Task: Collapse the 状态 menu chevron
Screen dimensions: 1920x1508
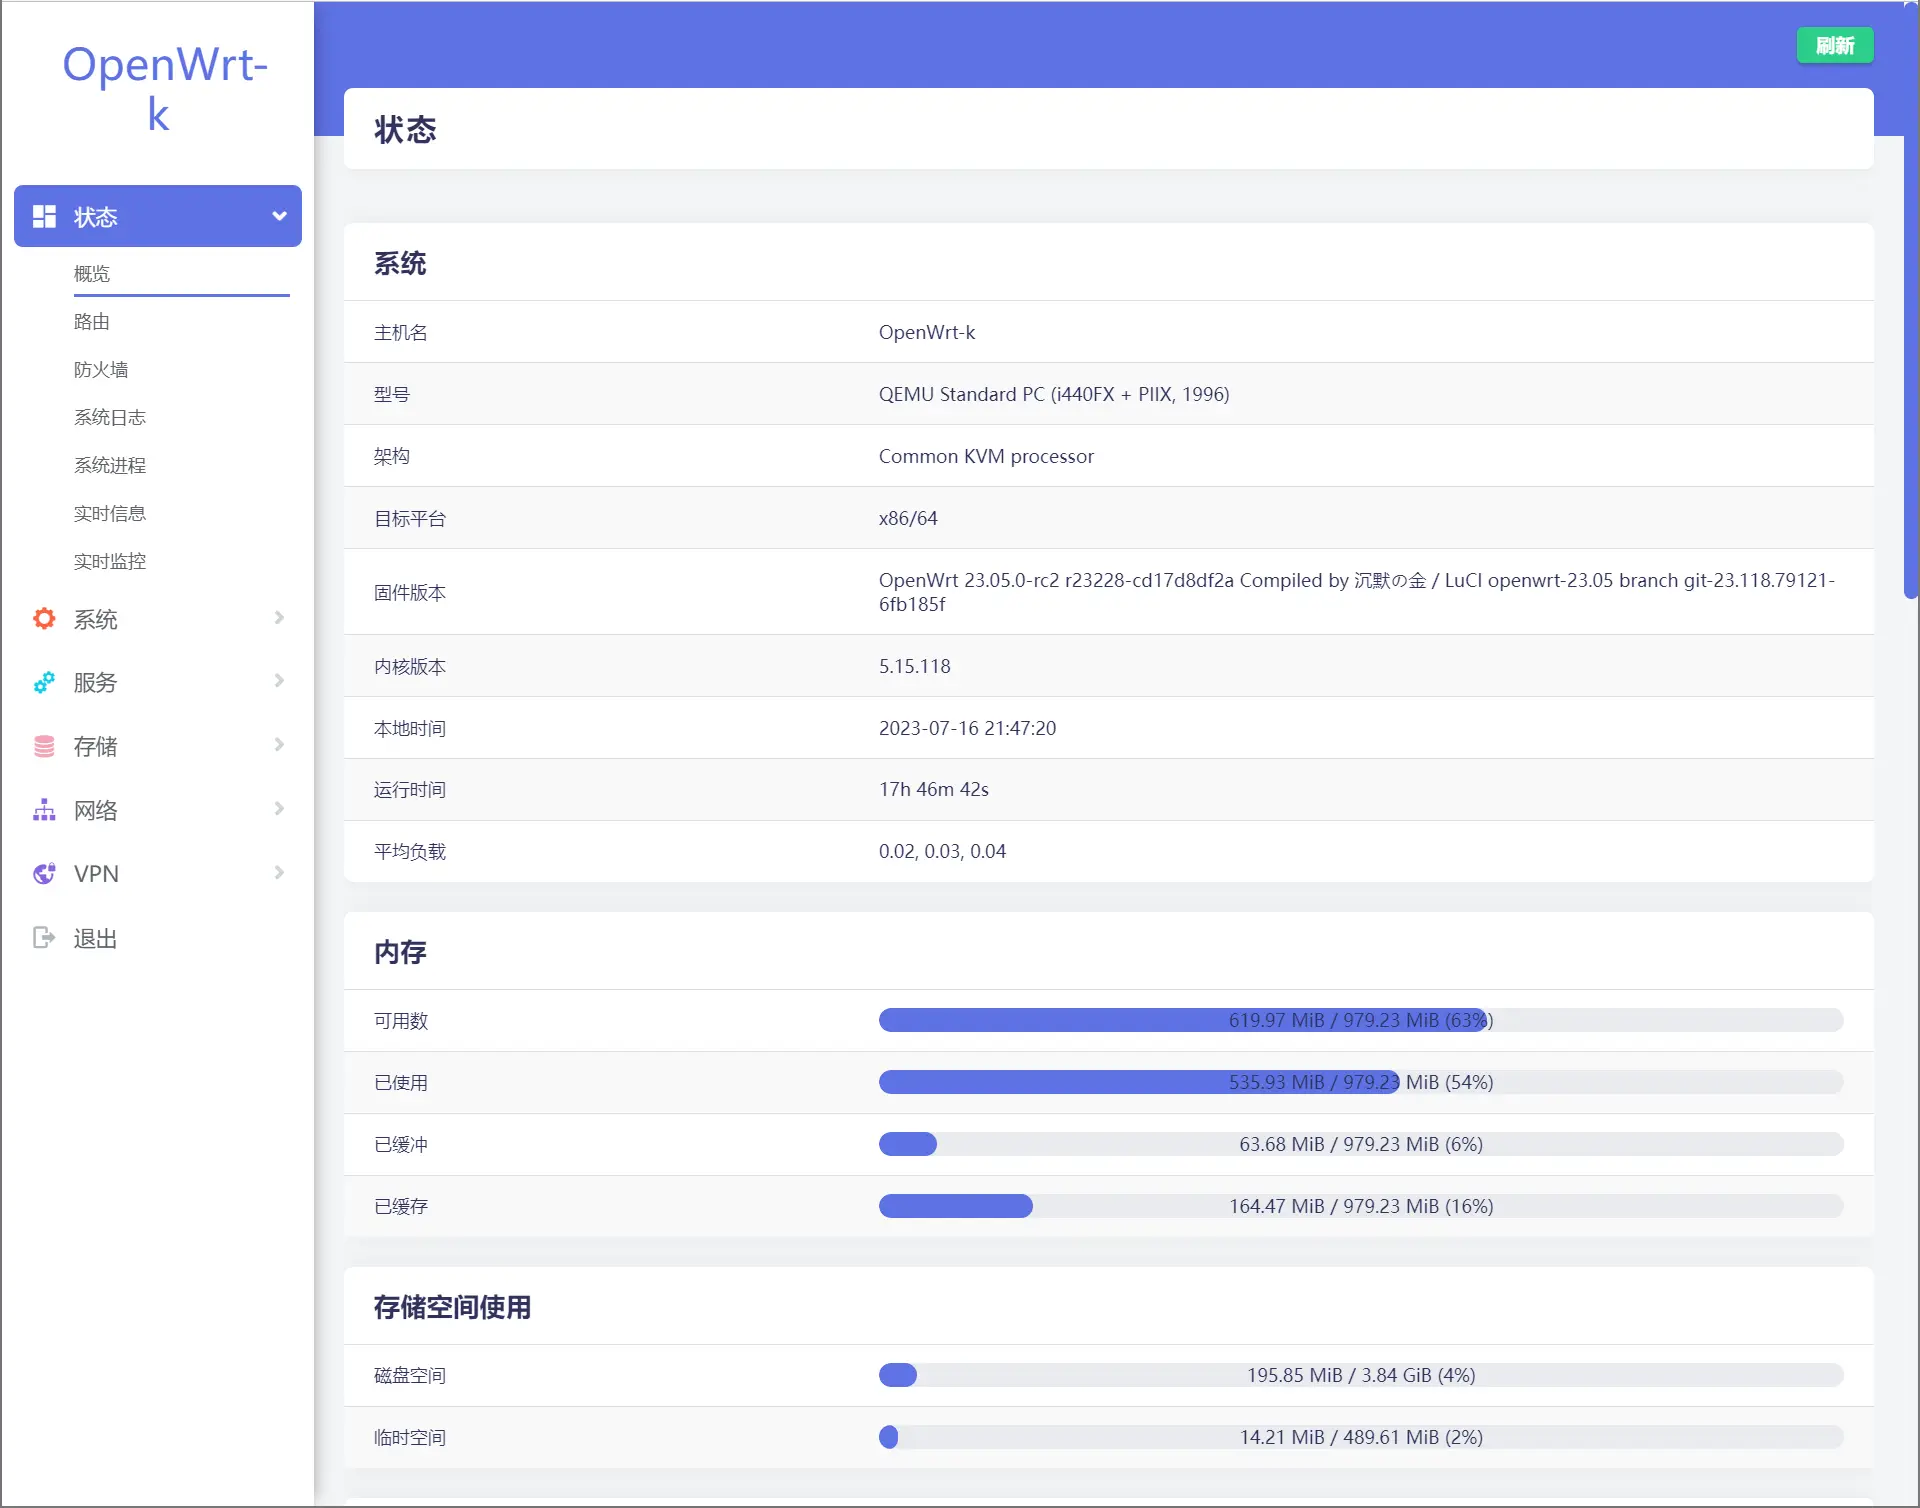Action: [279, 216]
